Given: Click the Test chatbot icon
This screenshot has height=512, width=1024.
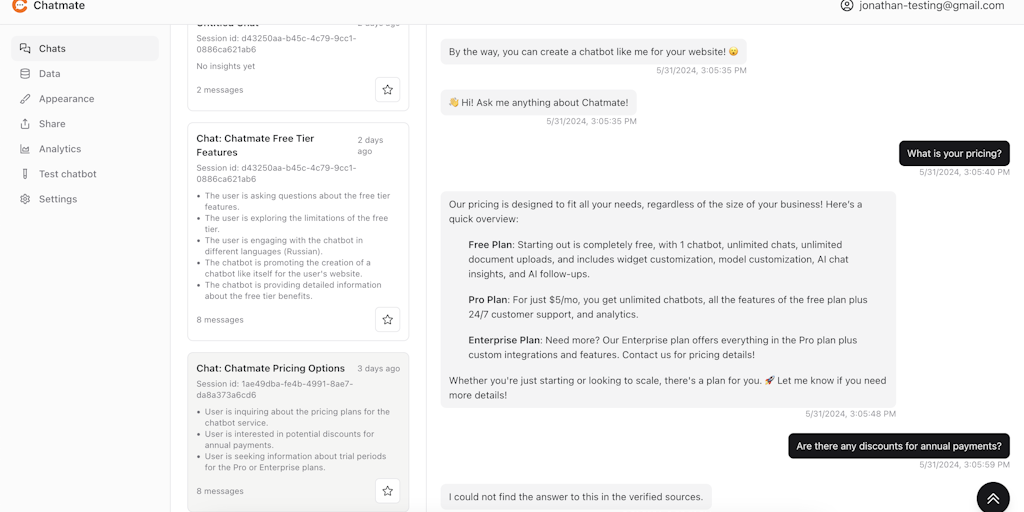Looking at the screenshot, I should pyautogui.click(x=25, y=174).
